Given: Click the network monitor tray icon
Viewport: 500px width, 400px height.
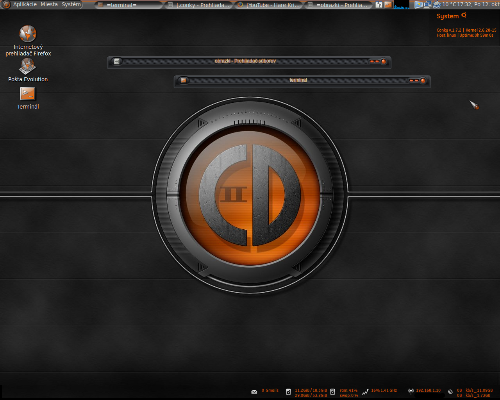Looking at the screenshot, I should point(428,5).
